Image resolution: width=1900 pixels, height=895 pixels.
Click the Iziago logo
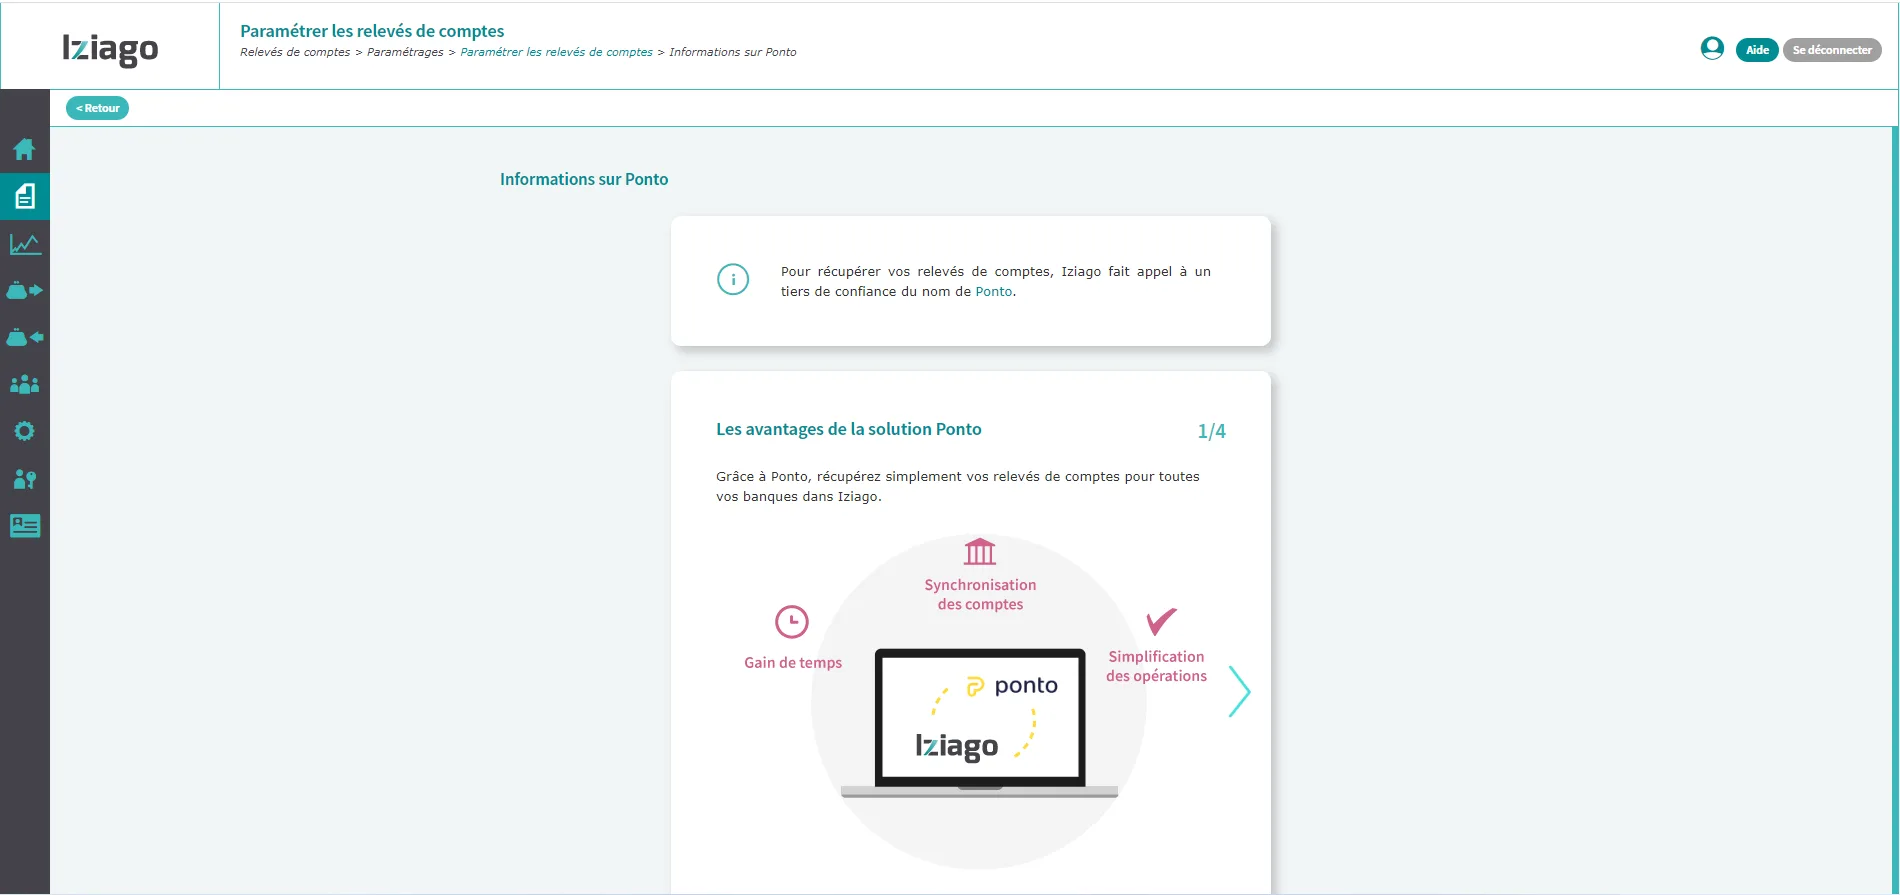pos(110,48)
